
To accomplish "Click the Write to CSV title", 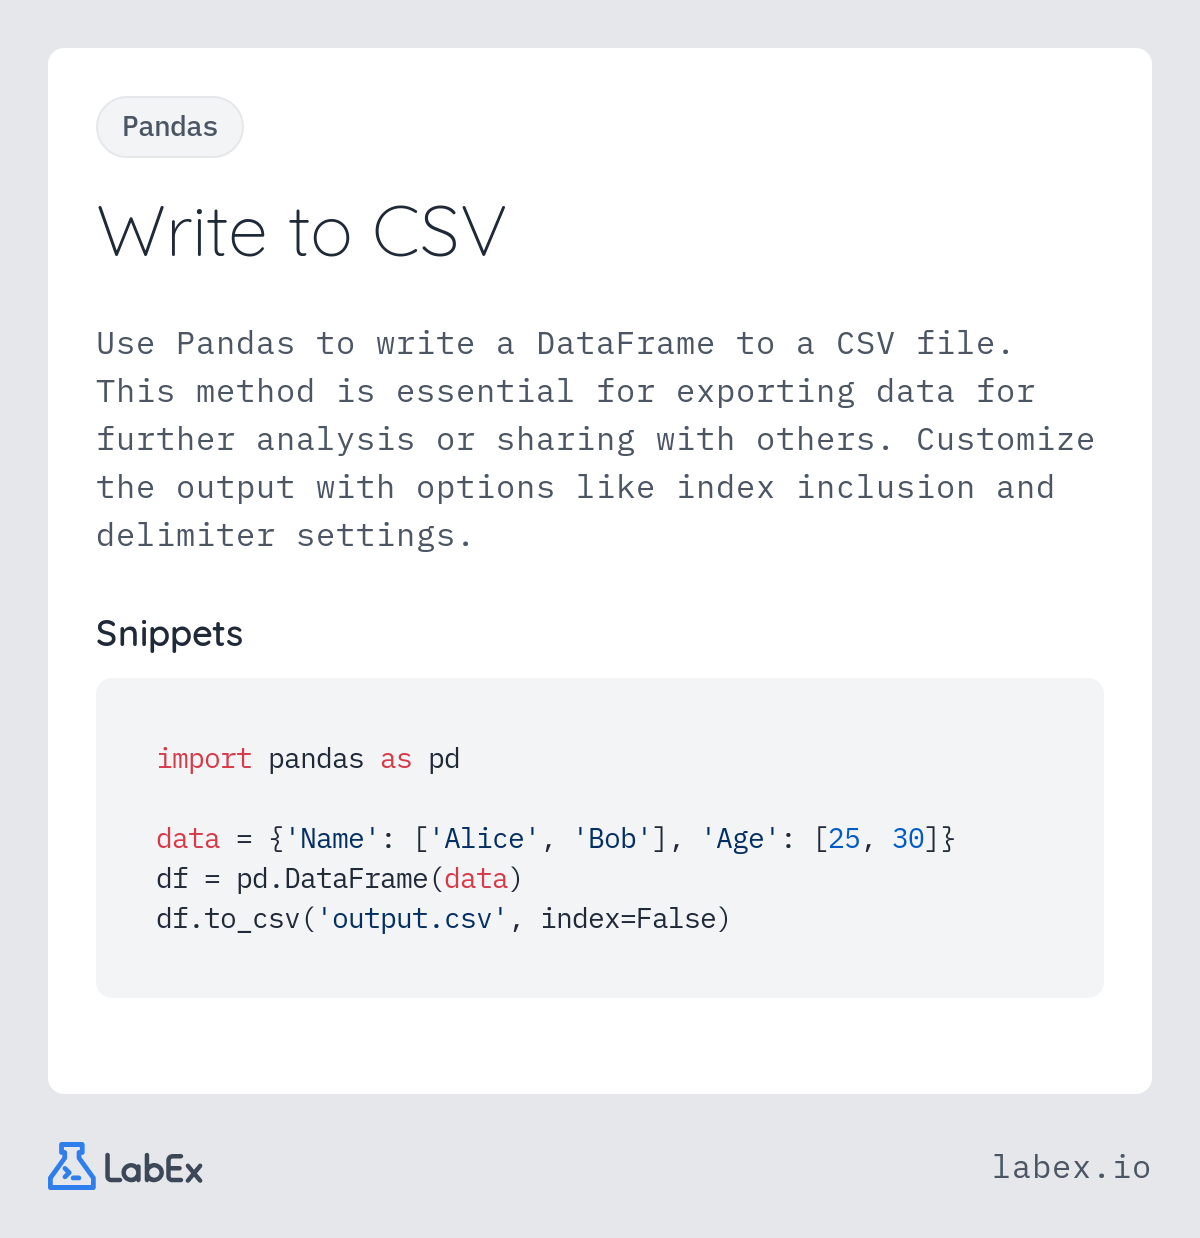I will pyautogui.click(x=301, y=232).
